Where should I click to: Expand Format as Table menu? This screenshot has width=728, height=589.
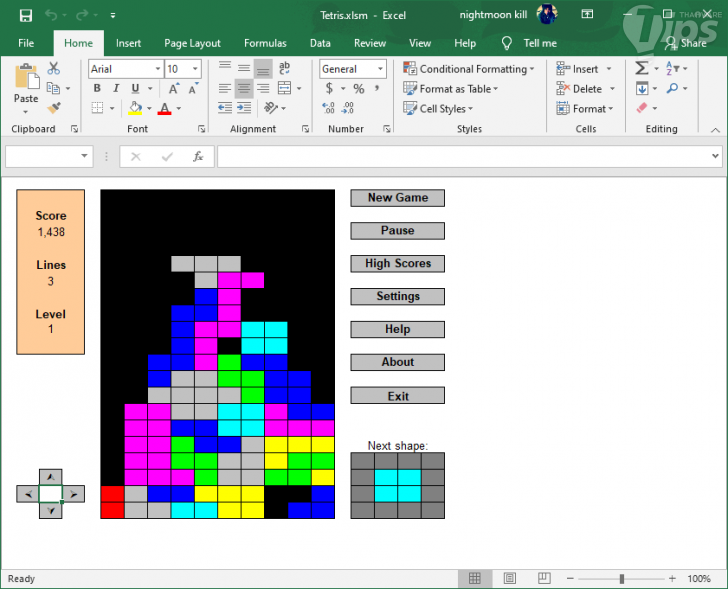coord(450,88)
